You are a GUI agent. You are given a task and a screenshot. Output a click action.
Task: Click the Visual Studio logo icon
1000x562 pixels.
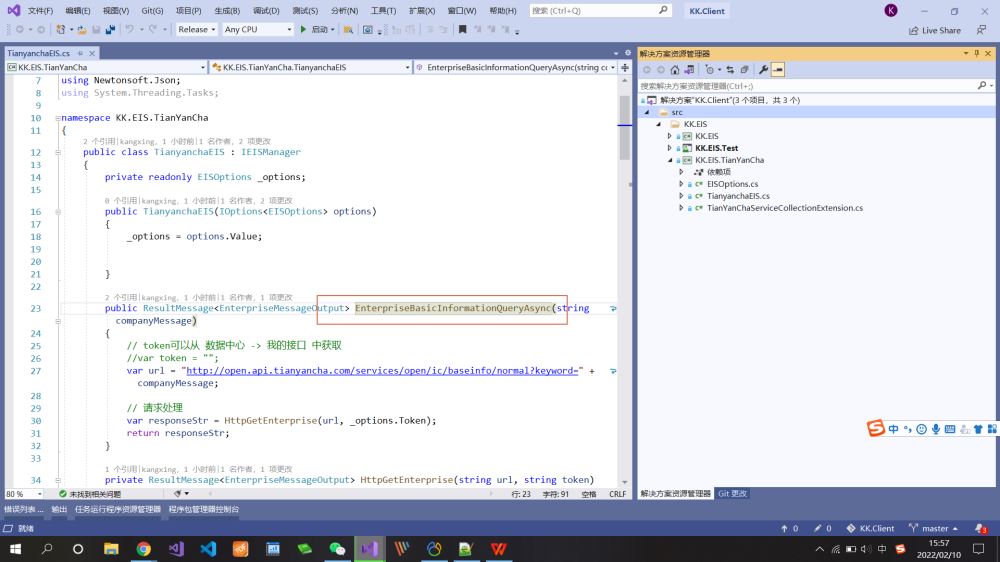13,10
